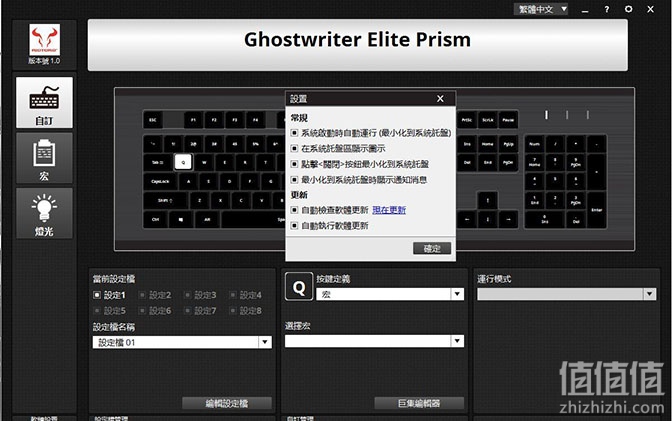Close the 設置 settings dialog

point(440,99)
